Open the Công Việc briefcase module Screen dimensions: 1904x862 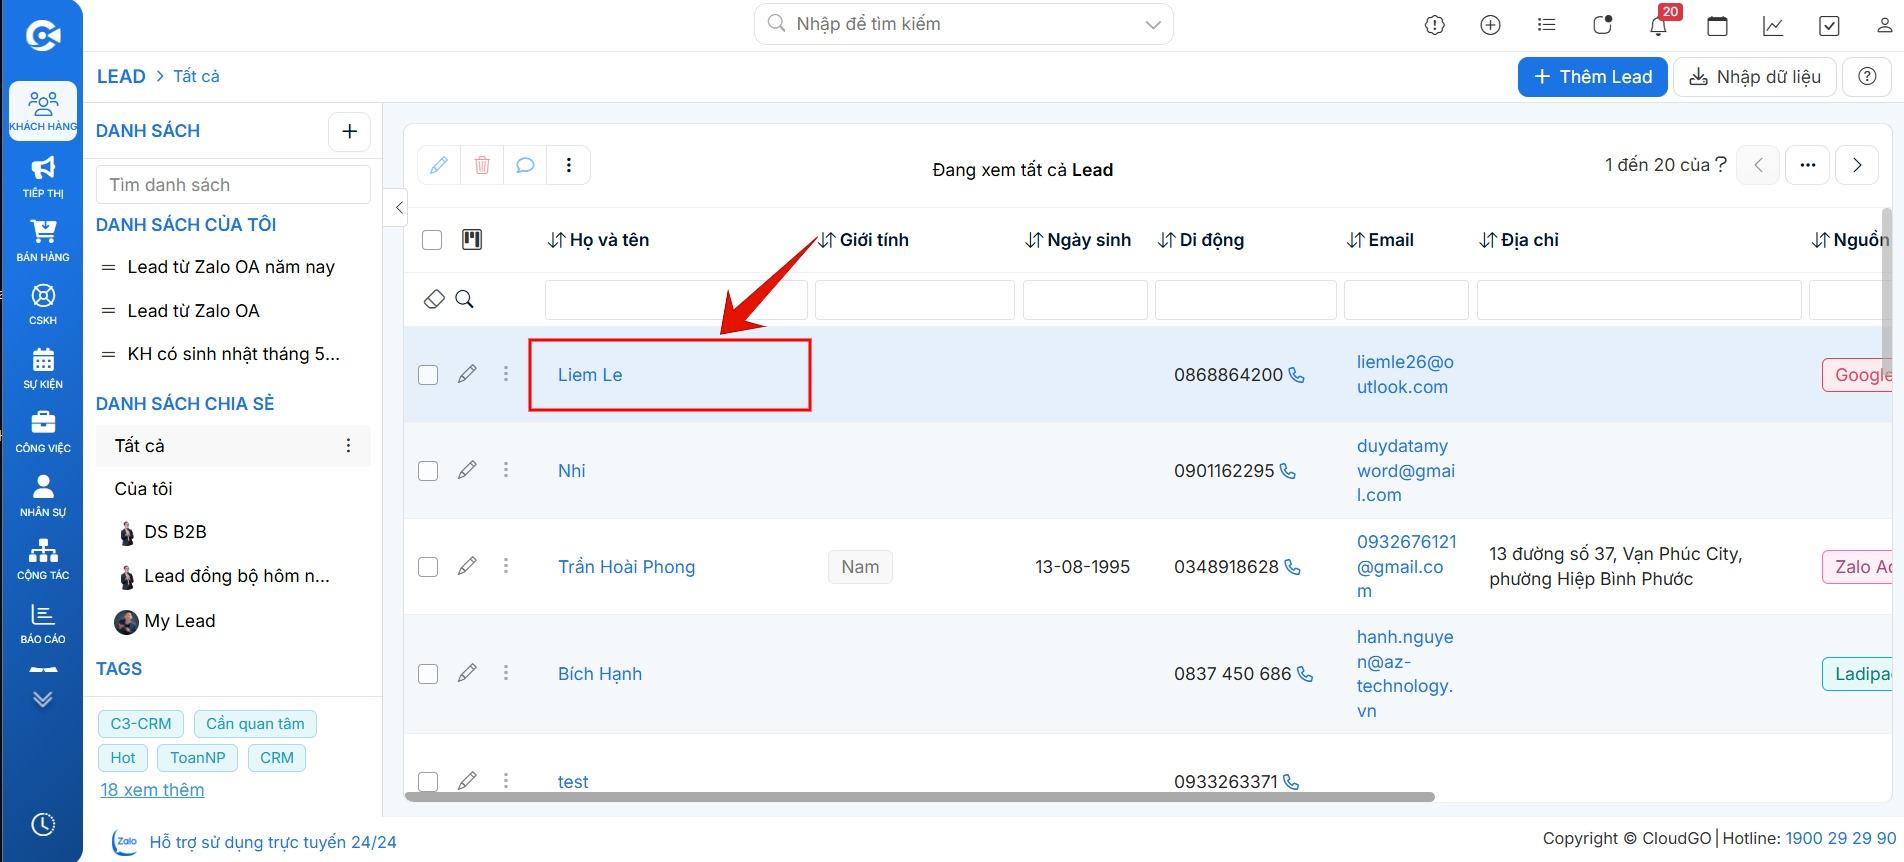click(43, 432)
